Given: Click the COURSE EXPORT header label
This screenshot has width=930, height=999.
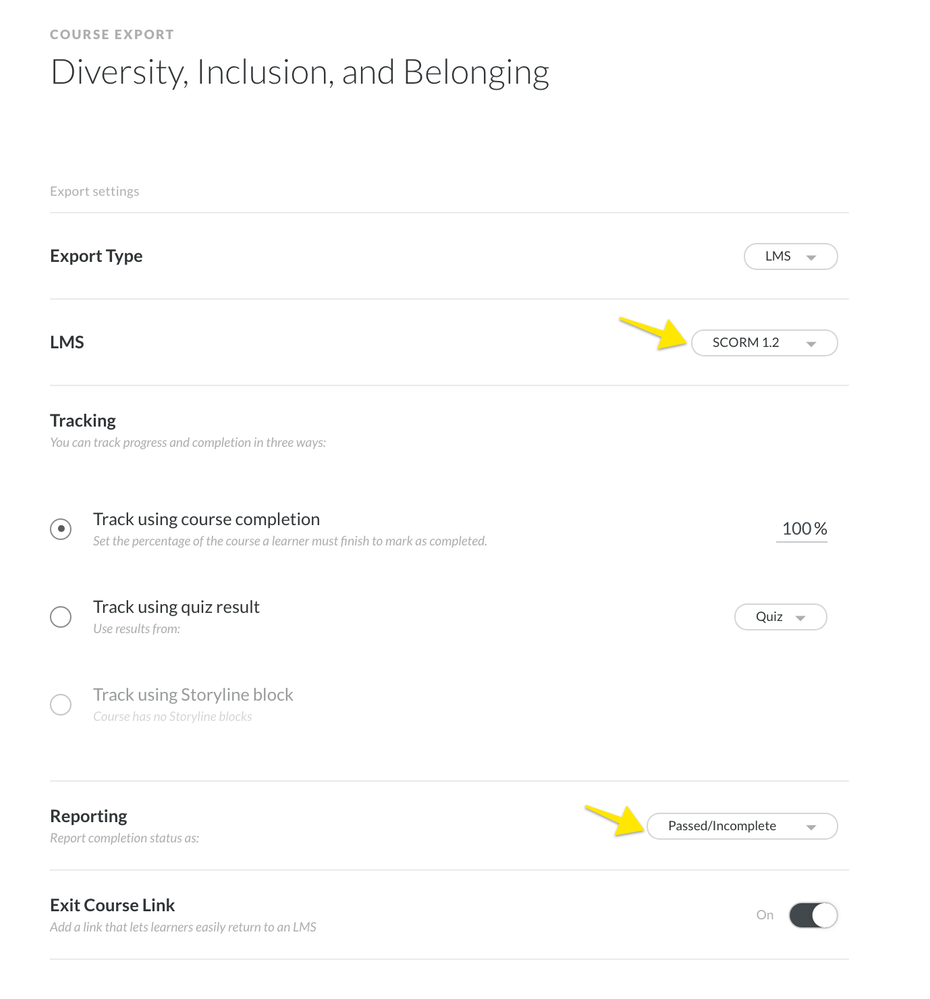Looking at the screenshot, I should pos(112,34).
